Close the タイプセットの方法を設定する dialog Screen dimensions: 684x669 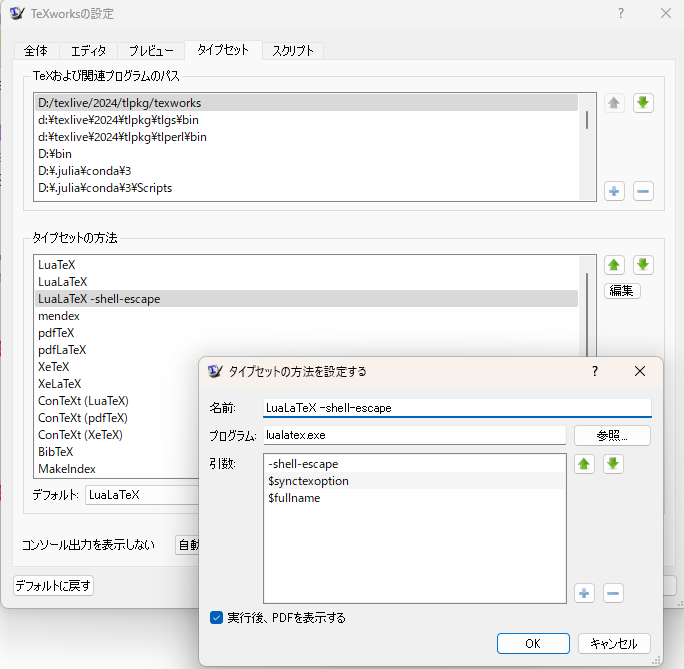(x=640, y=371)
